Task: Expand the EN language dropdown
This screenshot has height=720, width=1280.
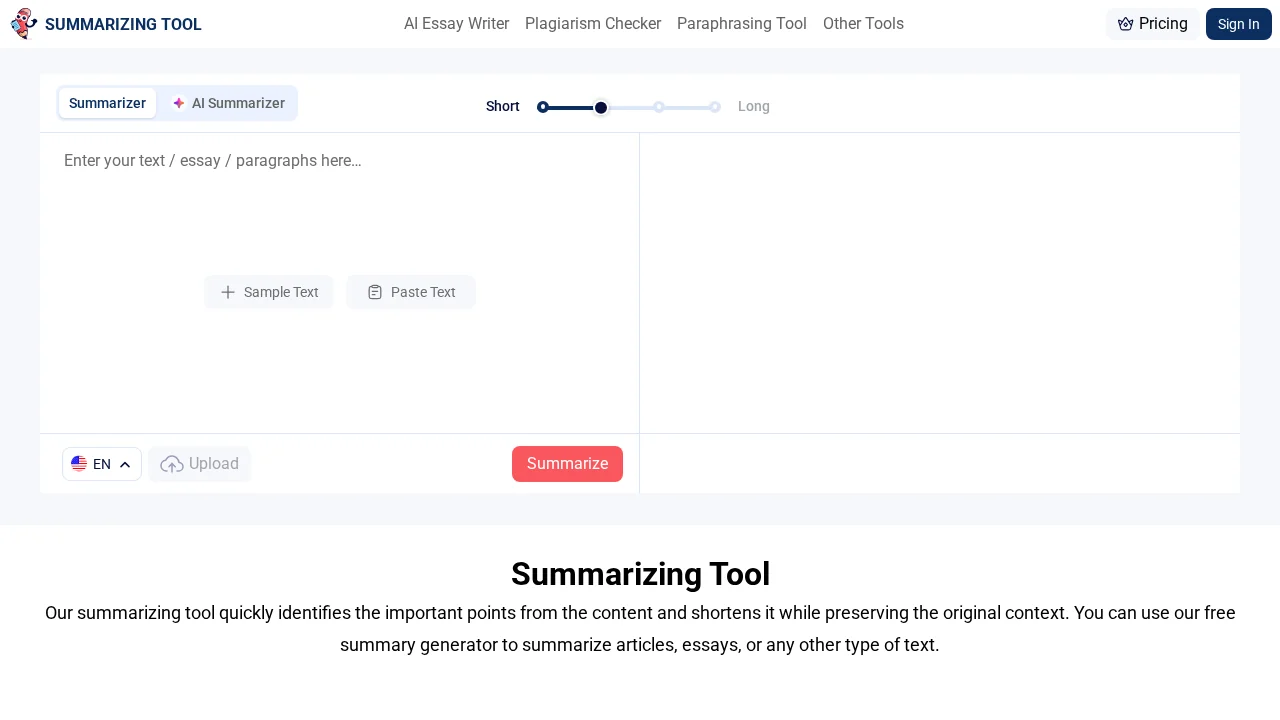Action: tap(101, 463)
